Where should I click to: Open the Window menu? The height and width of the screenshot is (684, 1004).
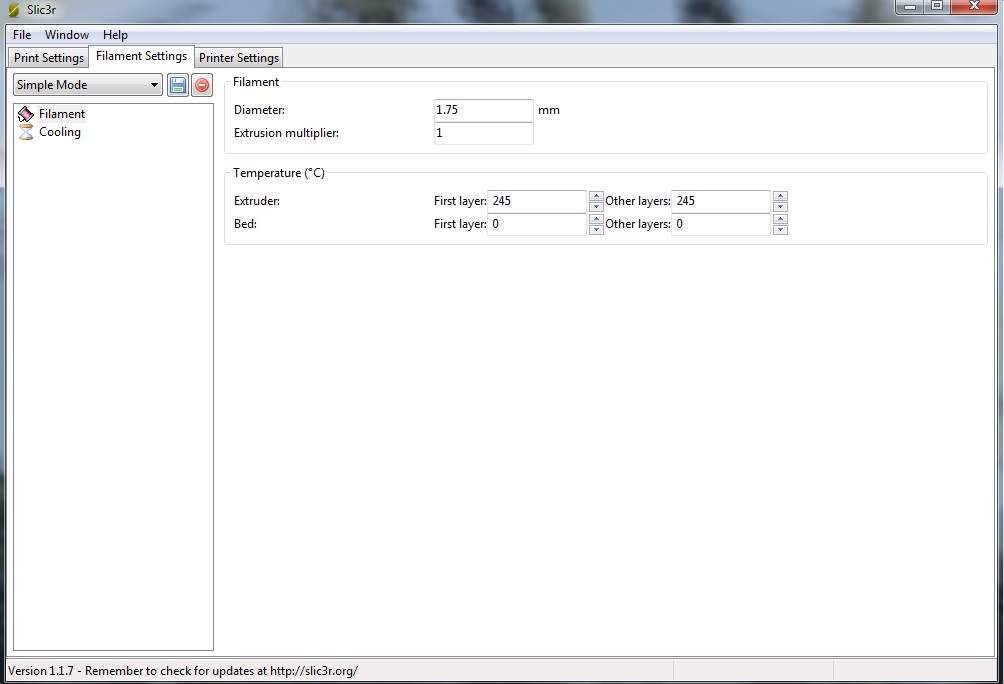67,35
